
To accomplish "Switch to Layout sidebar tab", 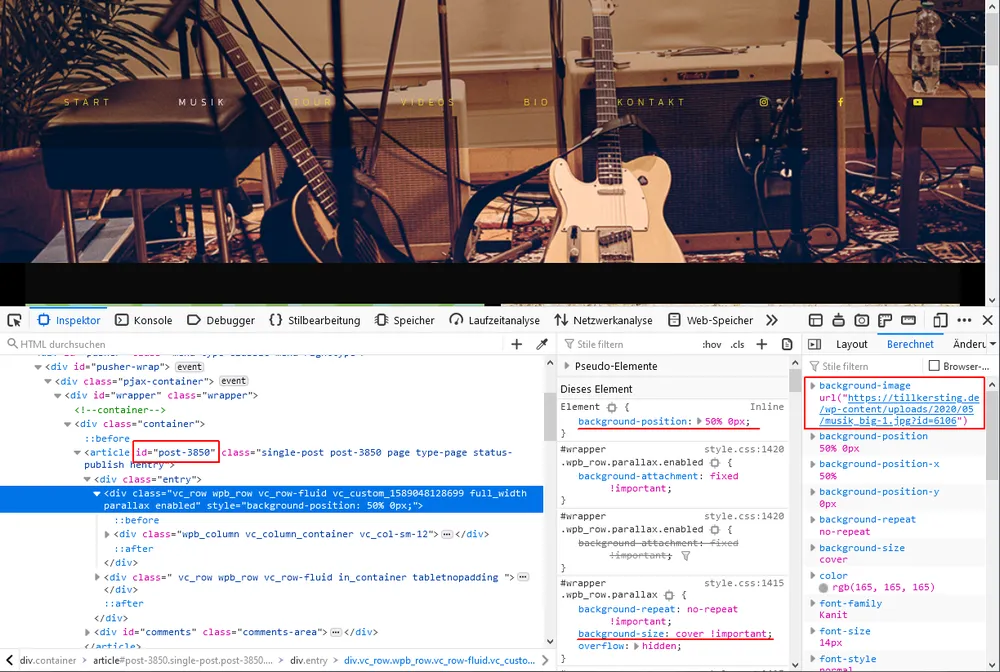I will point(851,344).
